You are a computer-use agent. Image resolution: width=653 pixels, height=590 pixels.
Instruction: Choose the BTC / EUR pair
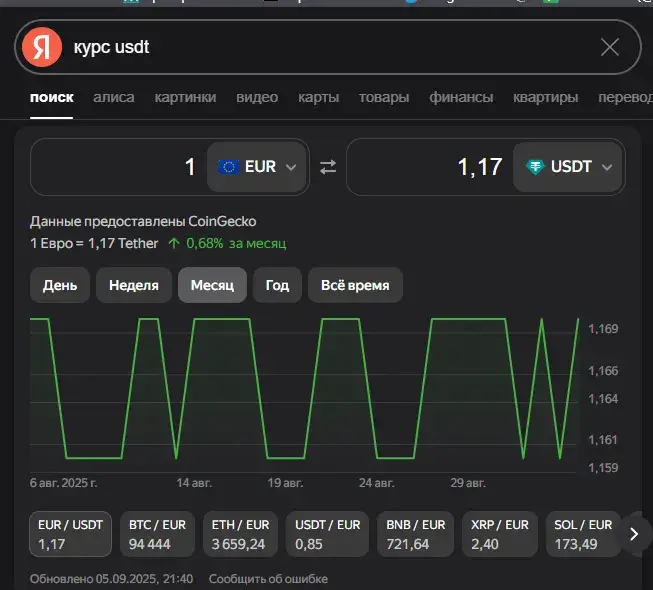coord(157,534)
